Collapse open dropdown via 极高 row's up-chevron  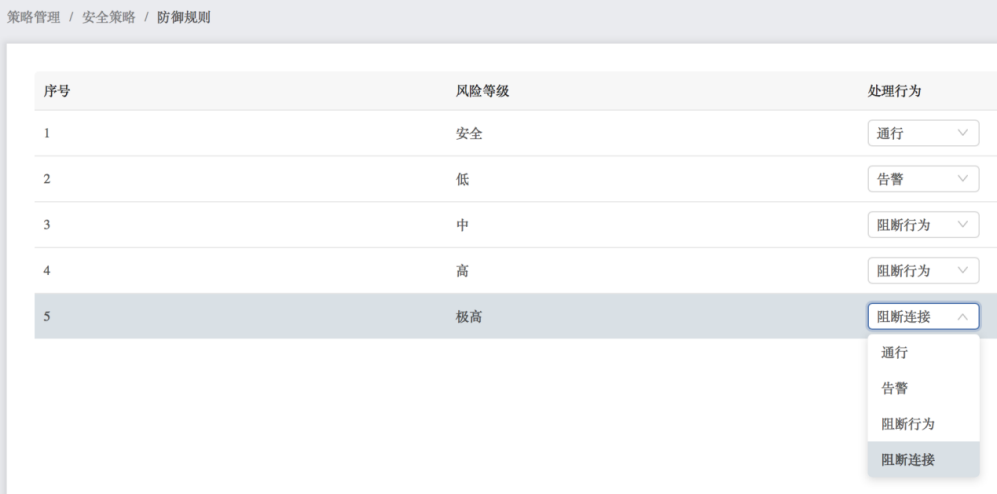point(963,316)
